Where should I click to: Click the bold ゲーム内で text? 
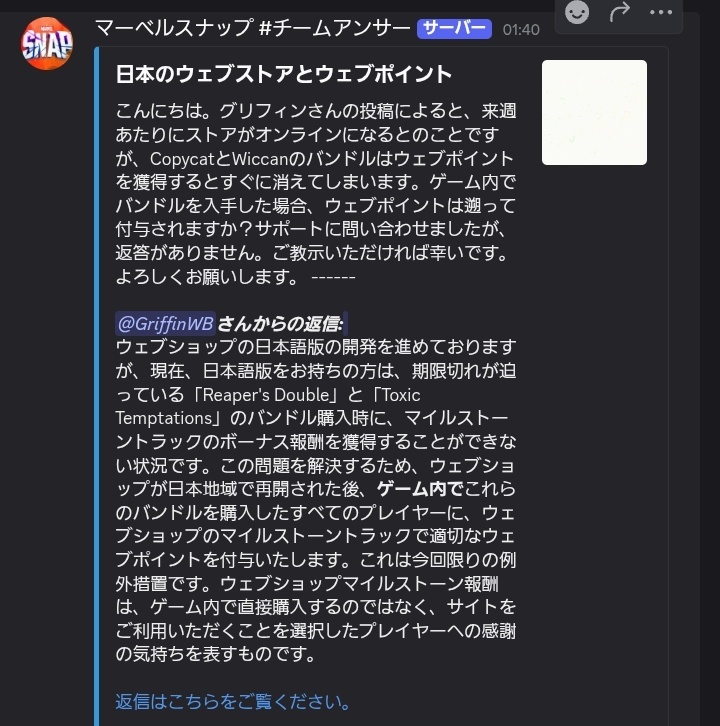pos(420,488)
